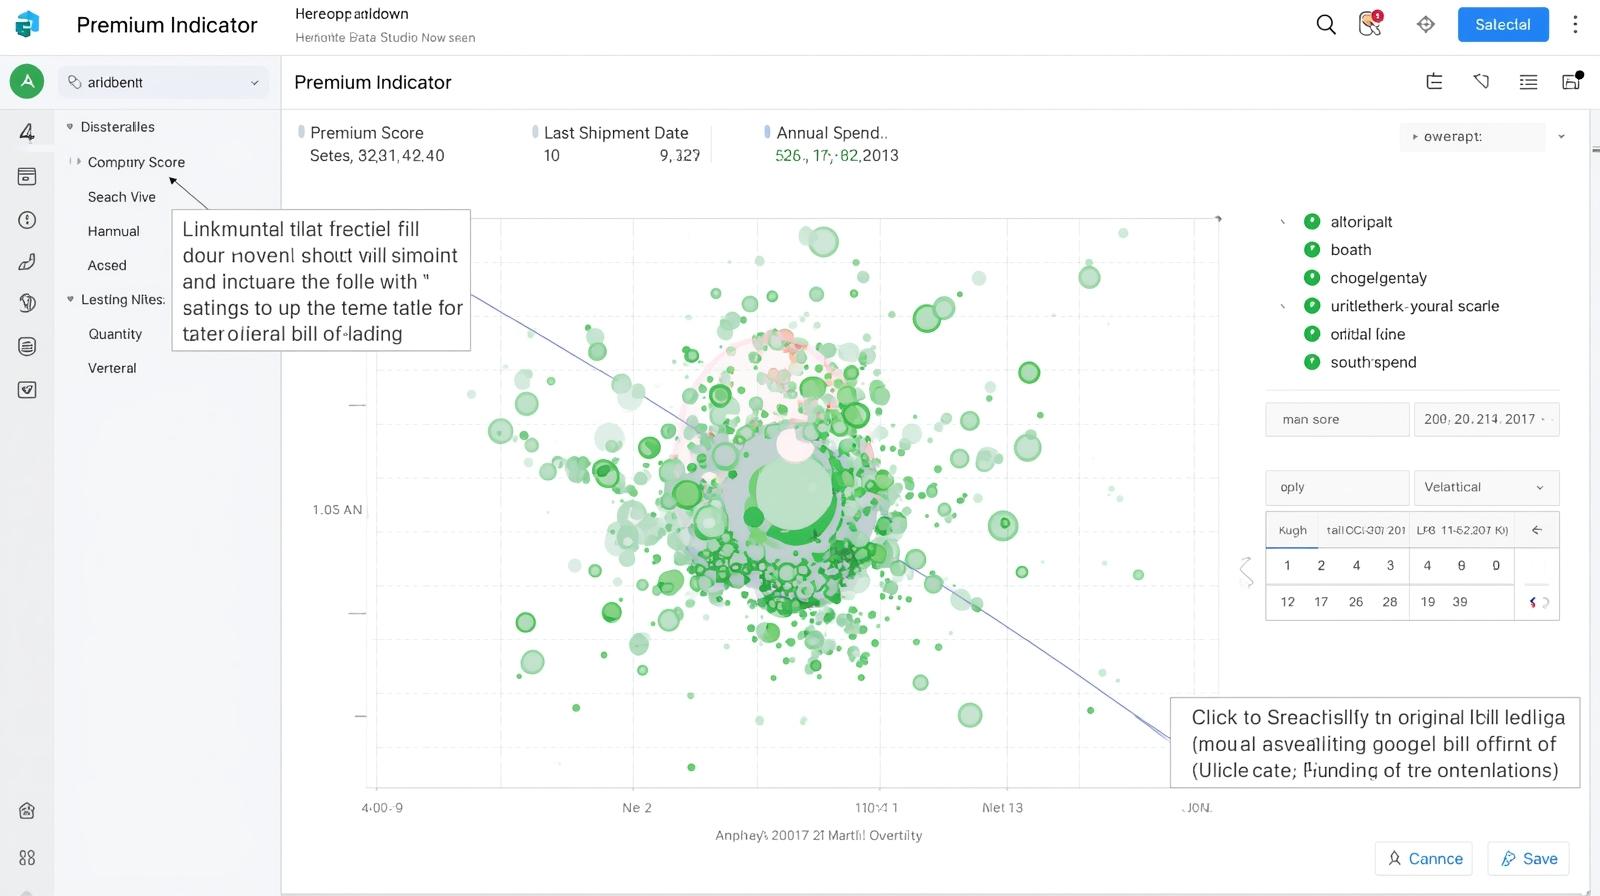Toggle the altoripalt legend indicator
The height and width of the screenshot is (896, 1600).
click(x=1312, y=222)
